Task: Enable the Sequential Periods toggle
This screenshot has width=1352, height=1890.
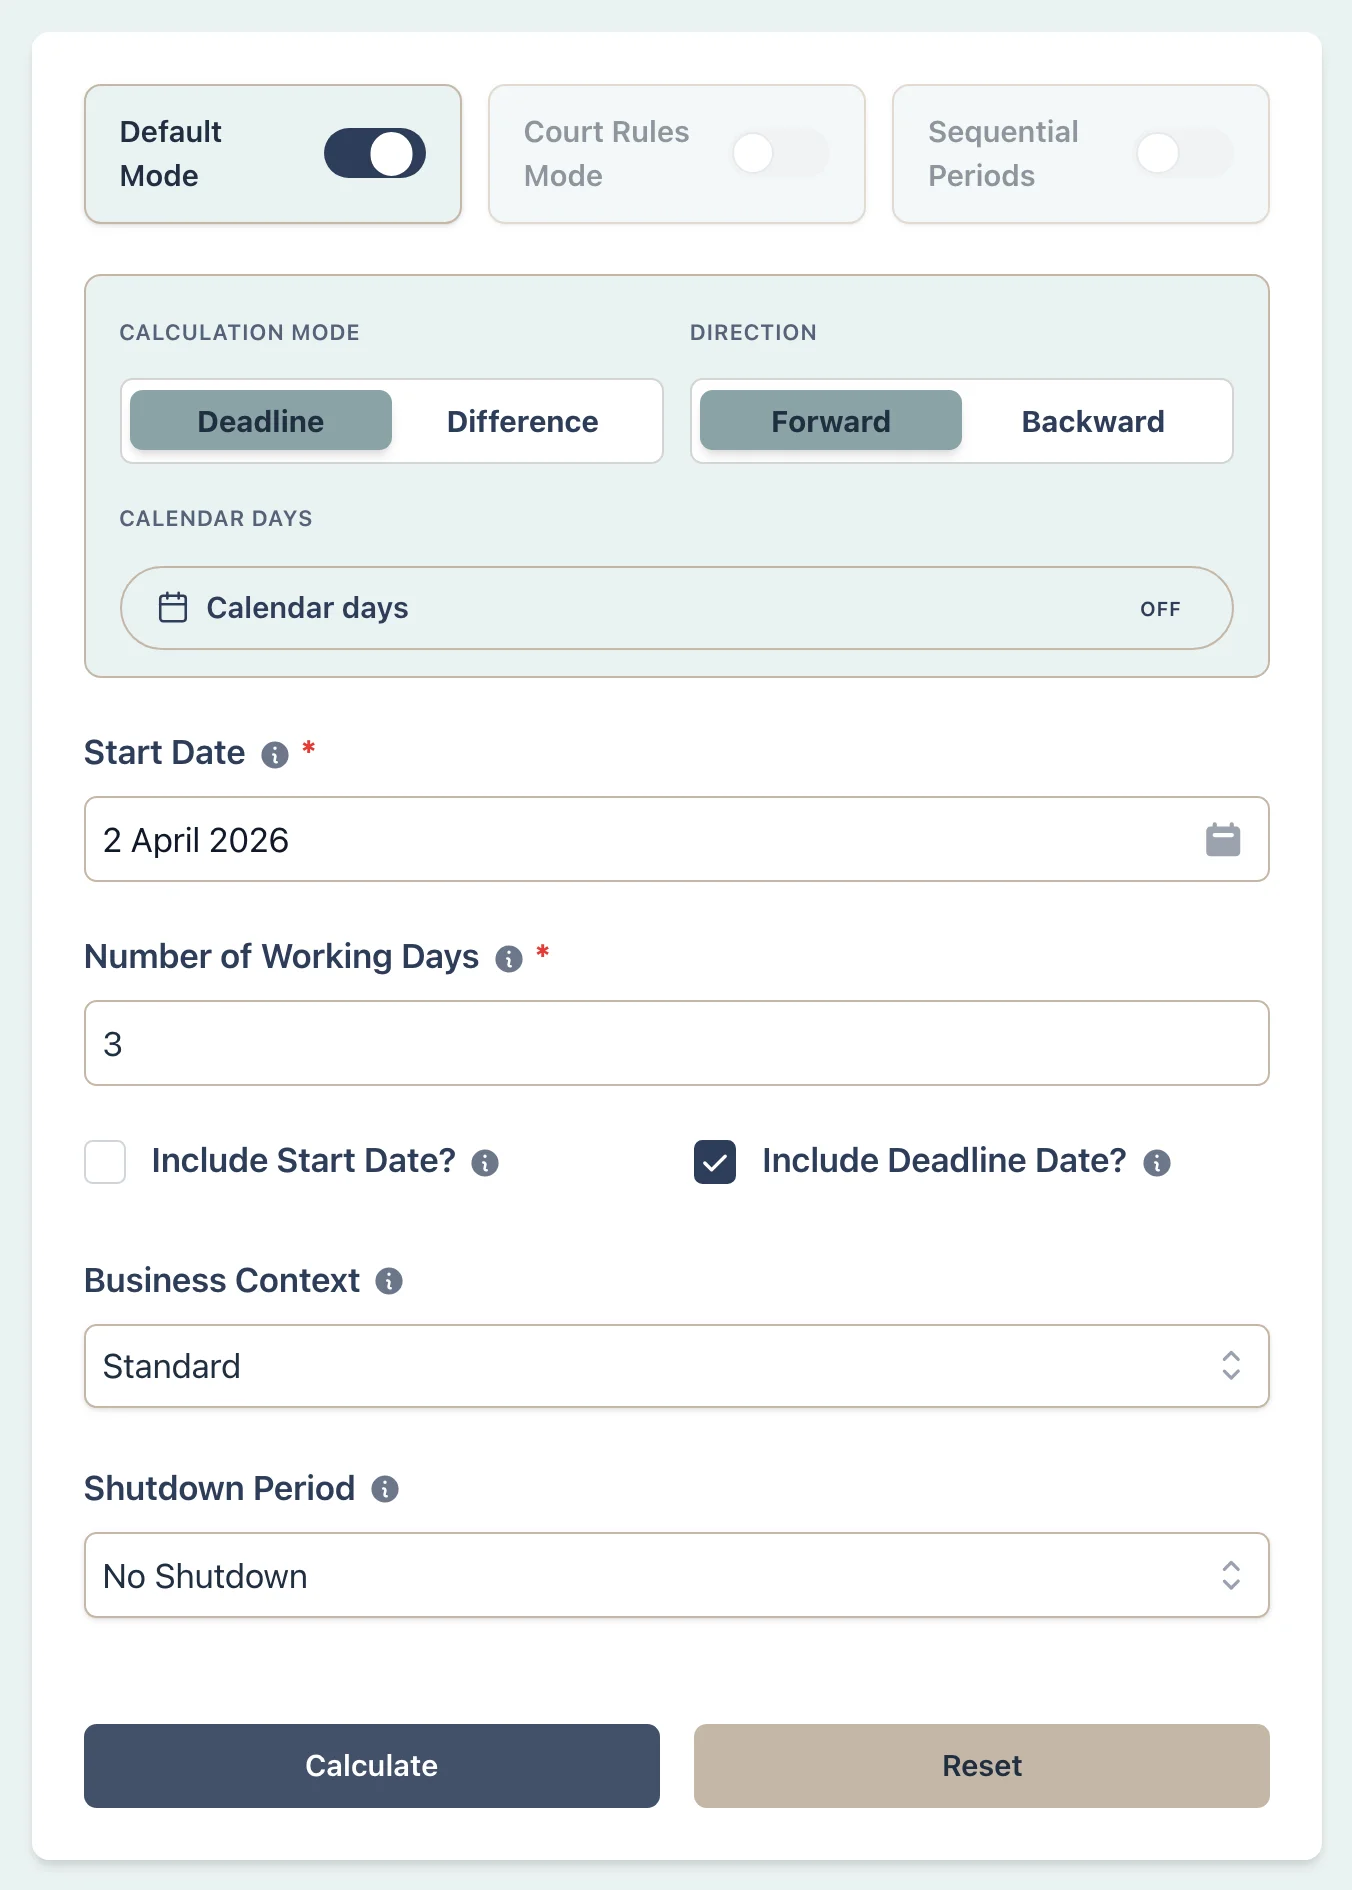Action: [1183, 152]
